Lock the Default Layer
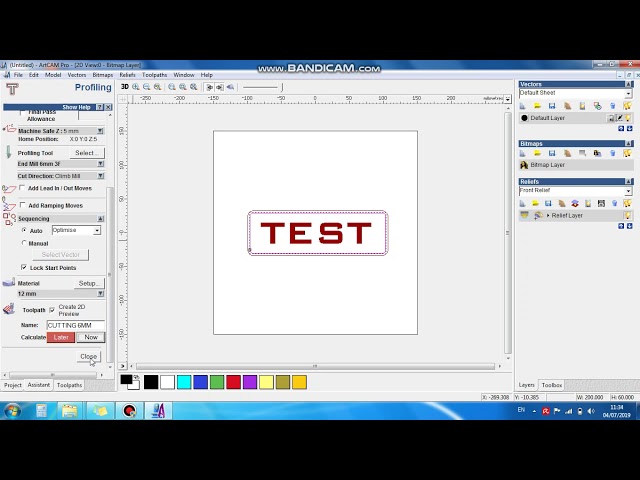The image size is (640, 480). pyautogui.click(x=611, y=118)
